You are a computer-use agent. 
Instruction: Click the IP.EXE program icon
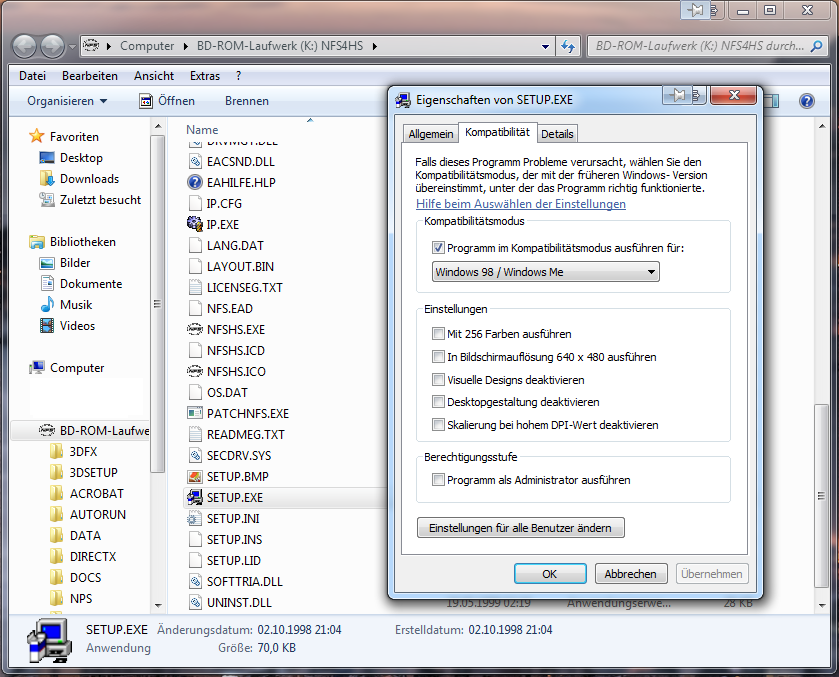(195, 224)
